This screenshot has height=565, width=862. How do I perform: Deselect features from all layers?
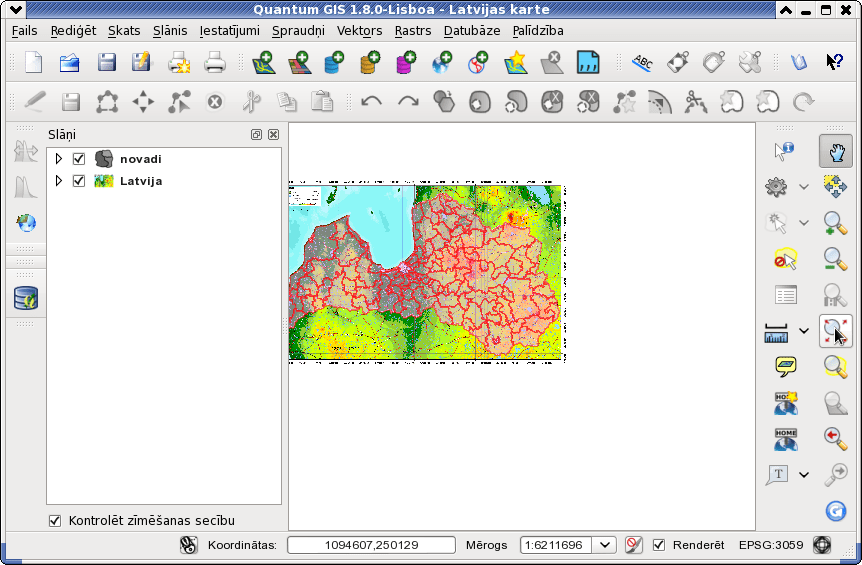(785, 259)
